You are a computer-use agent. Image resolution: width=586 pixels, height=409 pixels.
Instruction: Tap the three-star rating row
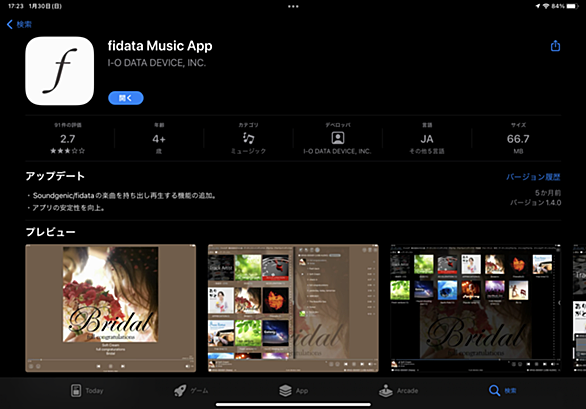pos(68,151)
